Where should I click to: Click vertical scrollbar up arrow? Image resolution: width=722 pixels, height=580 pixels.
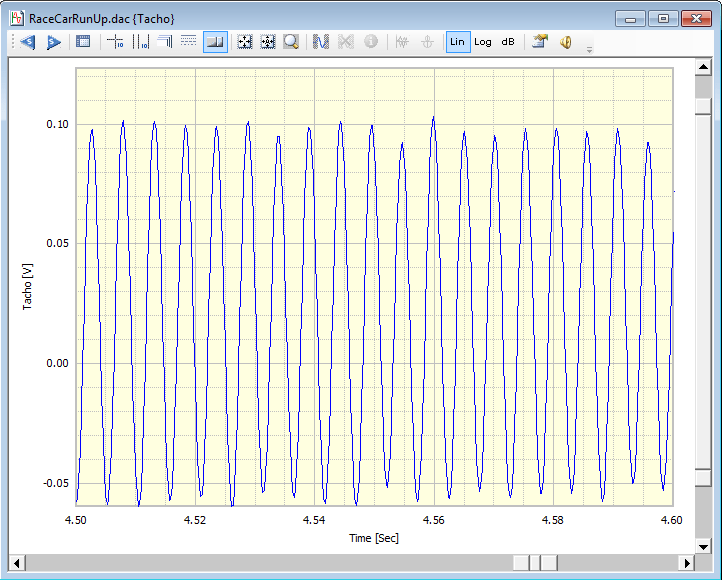[703, 67]
